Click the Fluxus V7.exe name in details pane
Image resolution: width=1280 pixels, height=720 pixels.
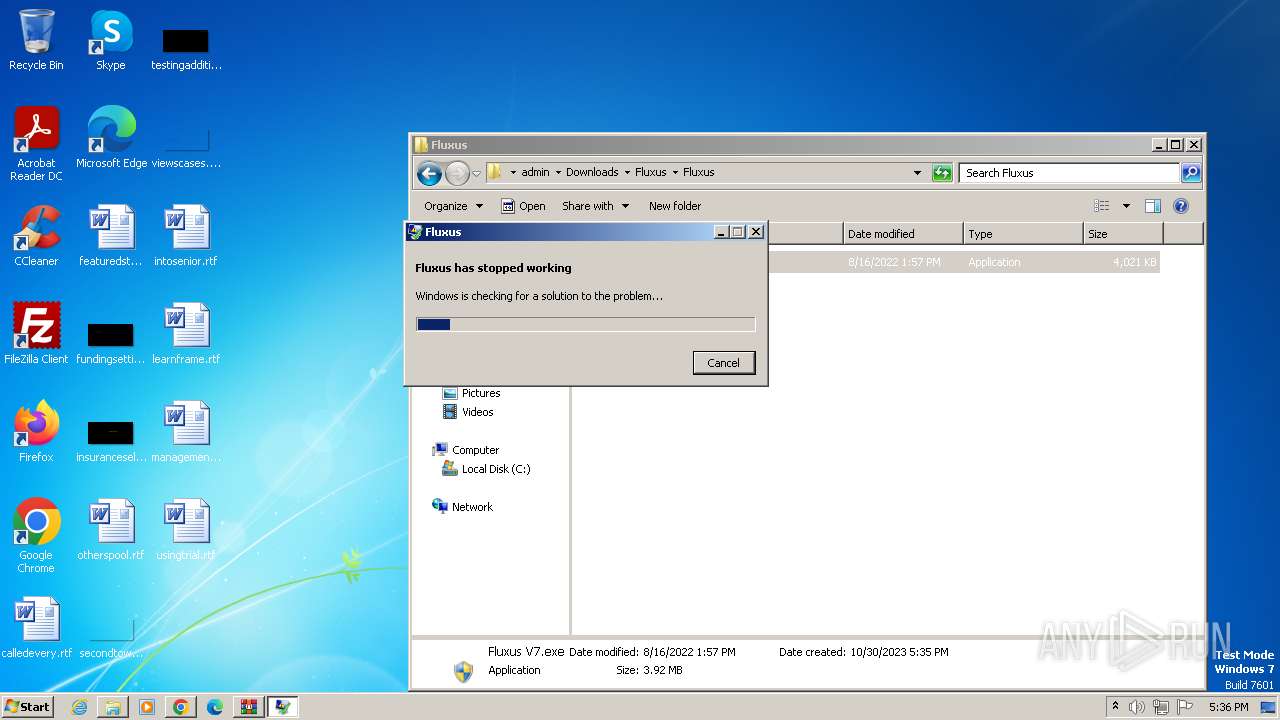coord(526,651)
